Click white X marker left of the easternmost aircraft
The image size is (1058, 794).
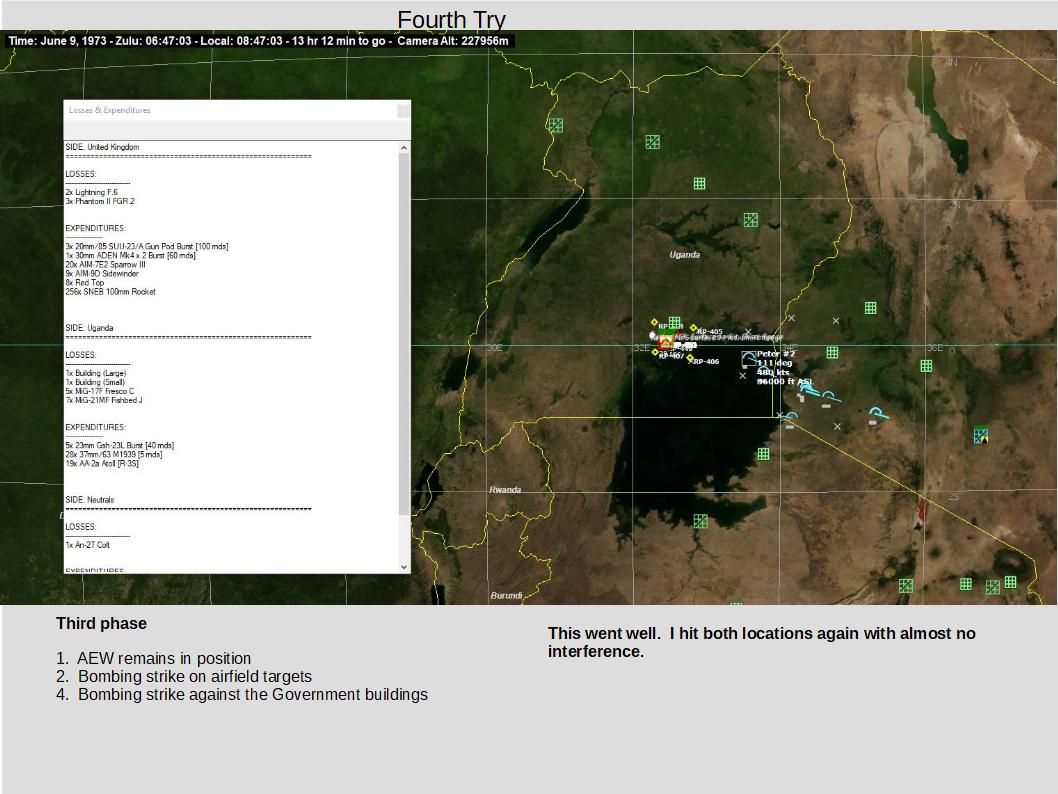click(837, 426)
